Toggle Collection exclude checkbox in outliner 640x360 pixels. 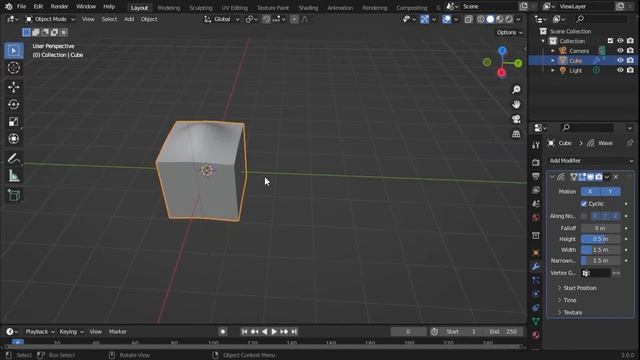[610, 41]
